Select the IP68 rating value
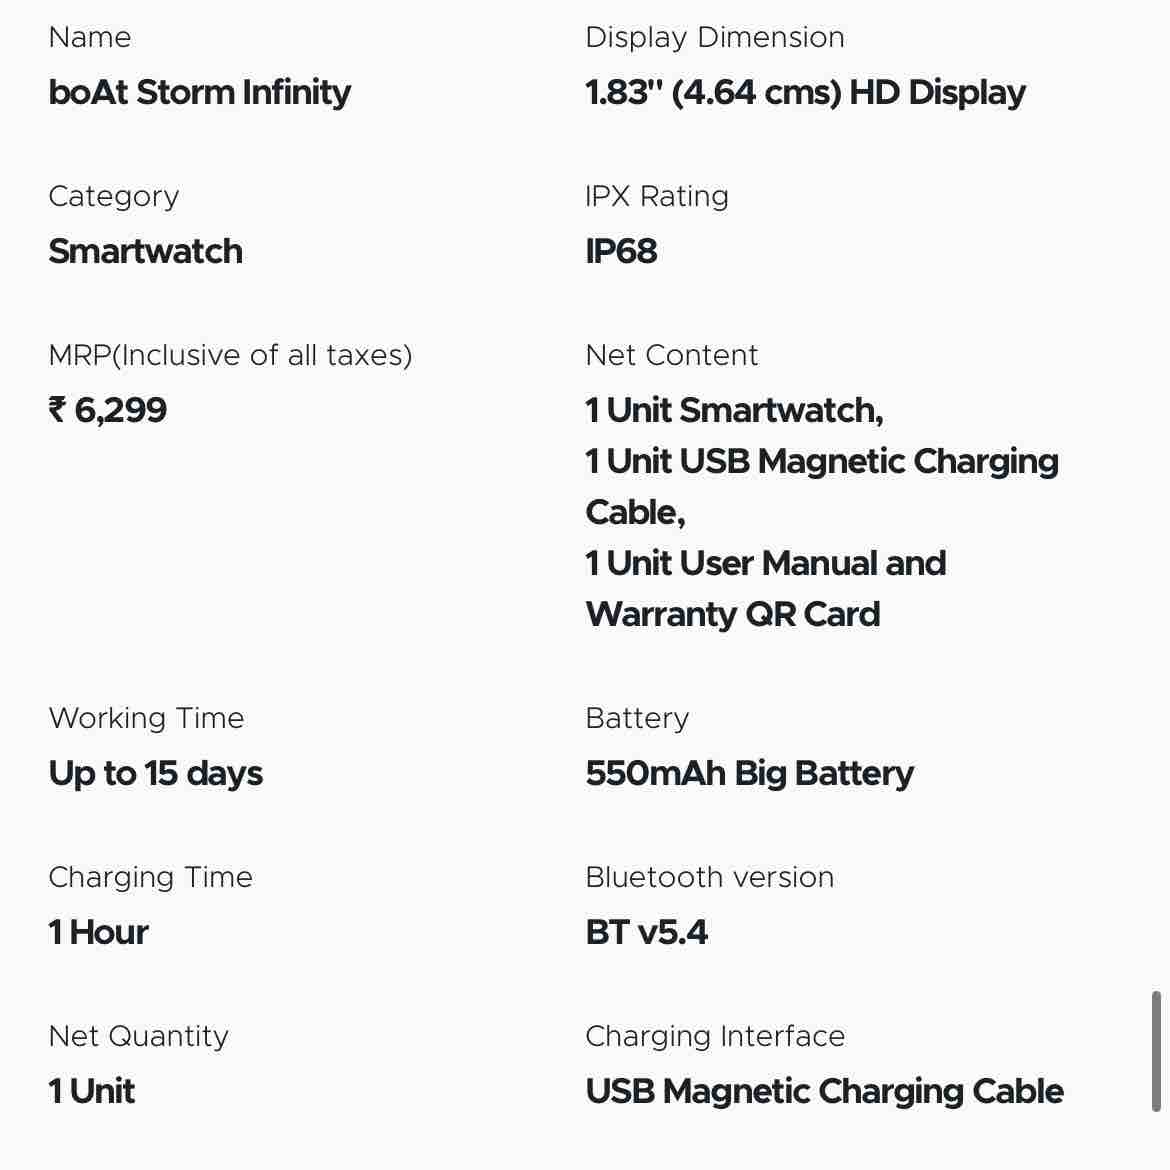The height and width of the screenshot is (1170, 1170). [621, 251]
